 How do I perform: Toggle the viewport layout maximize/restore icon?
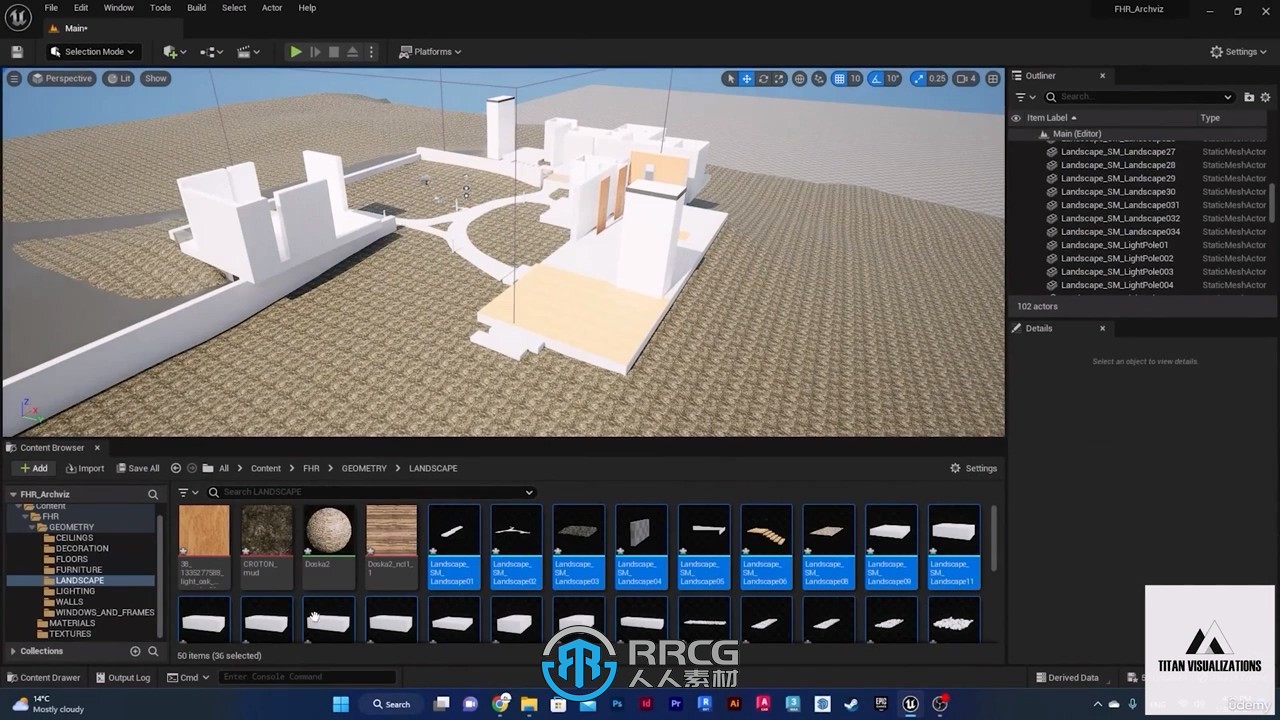point(993,79)
